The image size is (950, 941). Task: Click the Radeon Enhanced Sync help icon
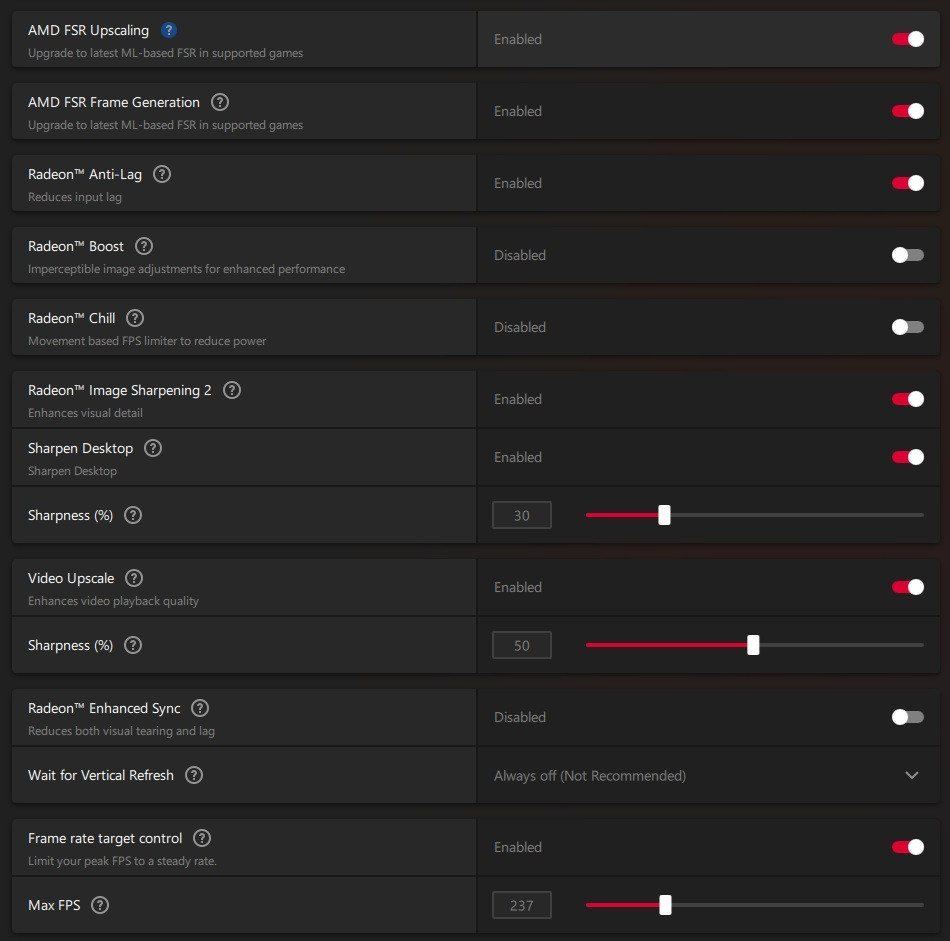point(200,708)
